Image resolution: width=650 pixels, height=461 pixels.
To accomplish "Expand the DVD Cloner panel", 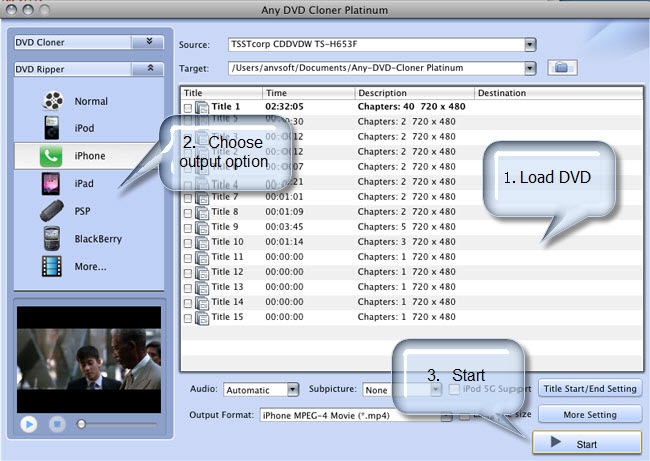I will [148, 42].
